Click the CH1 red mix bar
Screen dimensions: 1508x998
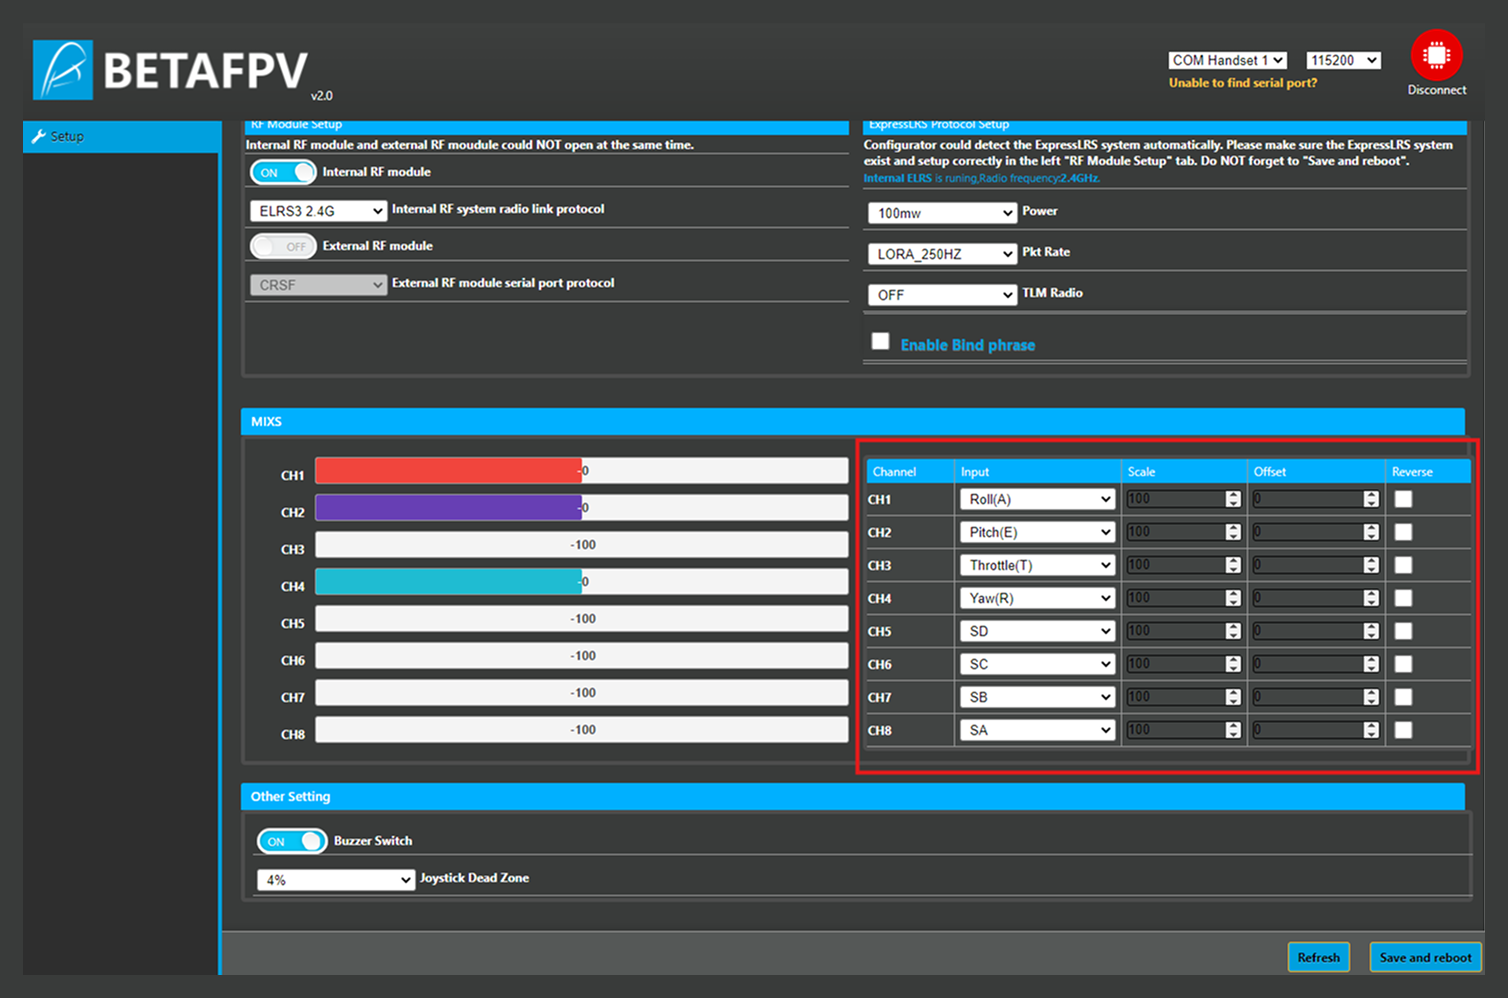click(x=448, y=471)
